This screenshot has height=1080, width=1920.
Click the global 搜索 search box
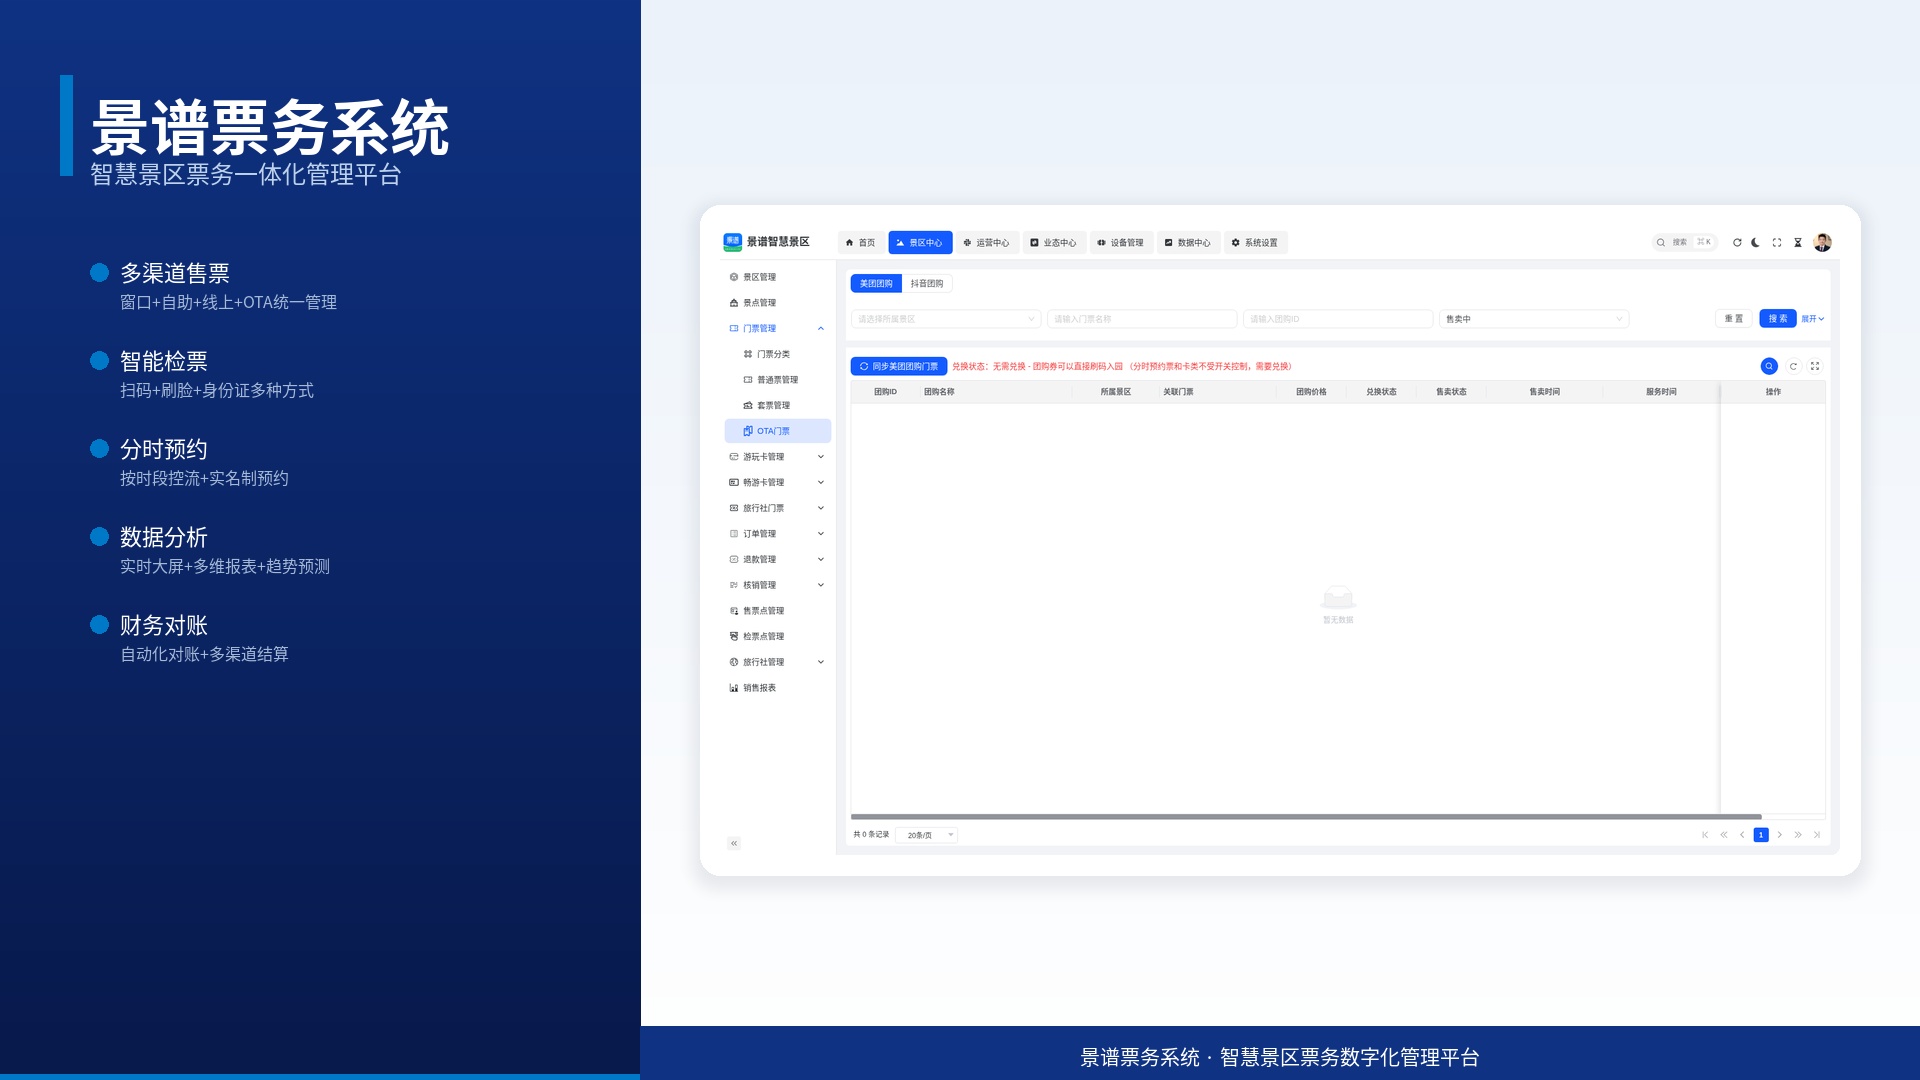pyautogui.click(x=1684, y=242)
